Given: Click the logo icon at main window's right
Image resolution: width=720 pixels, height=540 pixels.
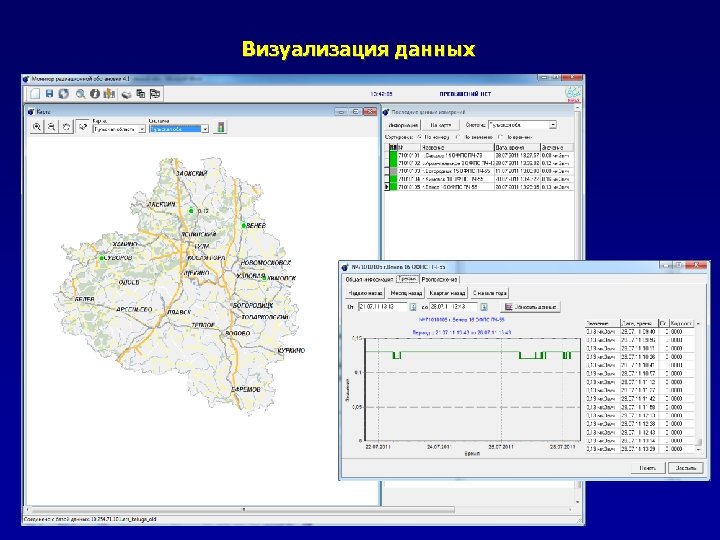Looking at the screenshot, I should click(x=573, y=94).
